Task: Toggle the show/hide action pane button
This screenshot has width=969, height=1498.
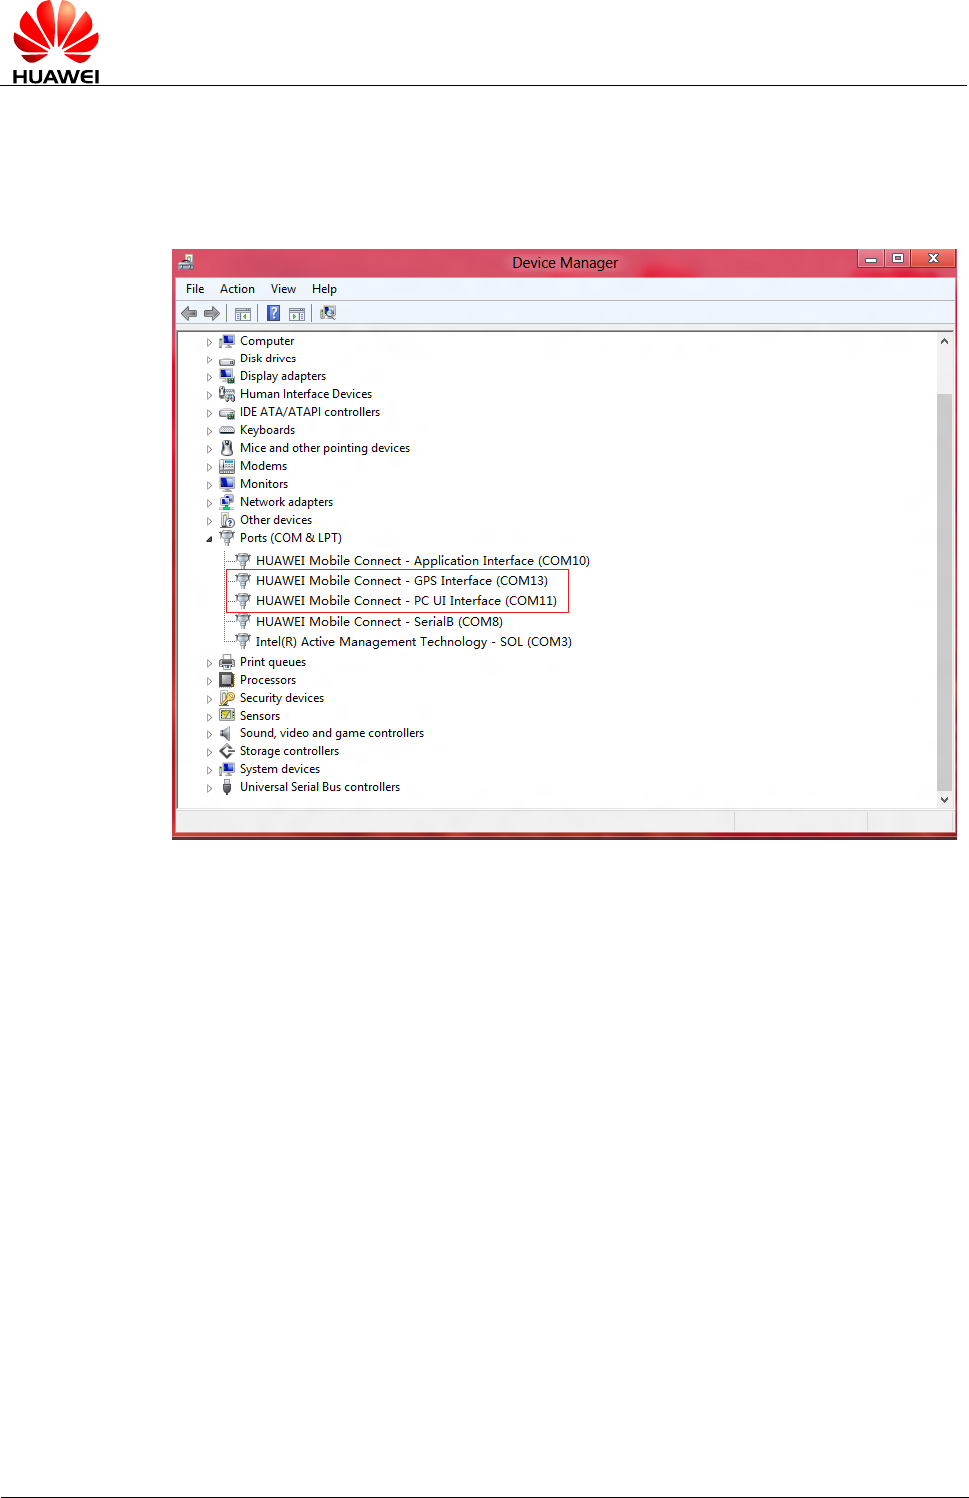Action: pyautogui.click(x=297, y=314)
